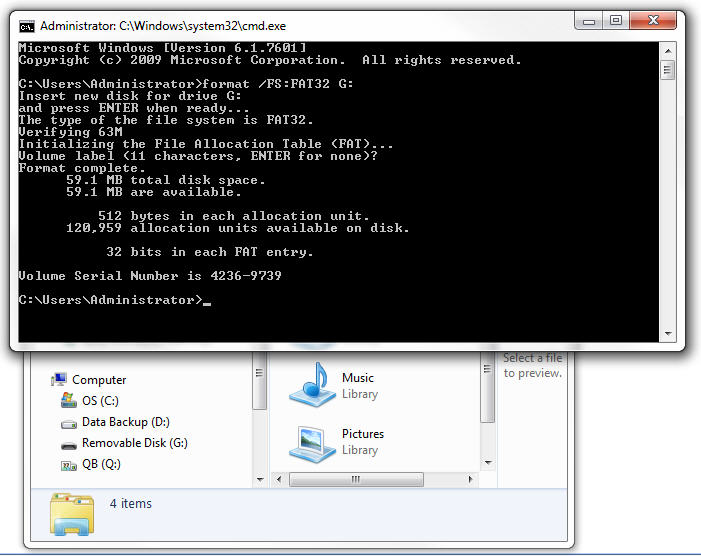Image resolution: width=701 pixels, height=556 pixels.
Task: Click the 'Format complete.' output line
Action: (82, 168)
